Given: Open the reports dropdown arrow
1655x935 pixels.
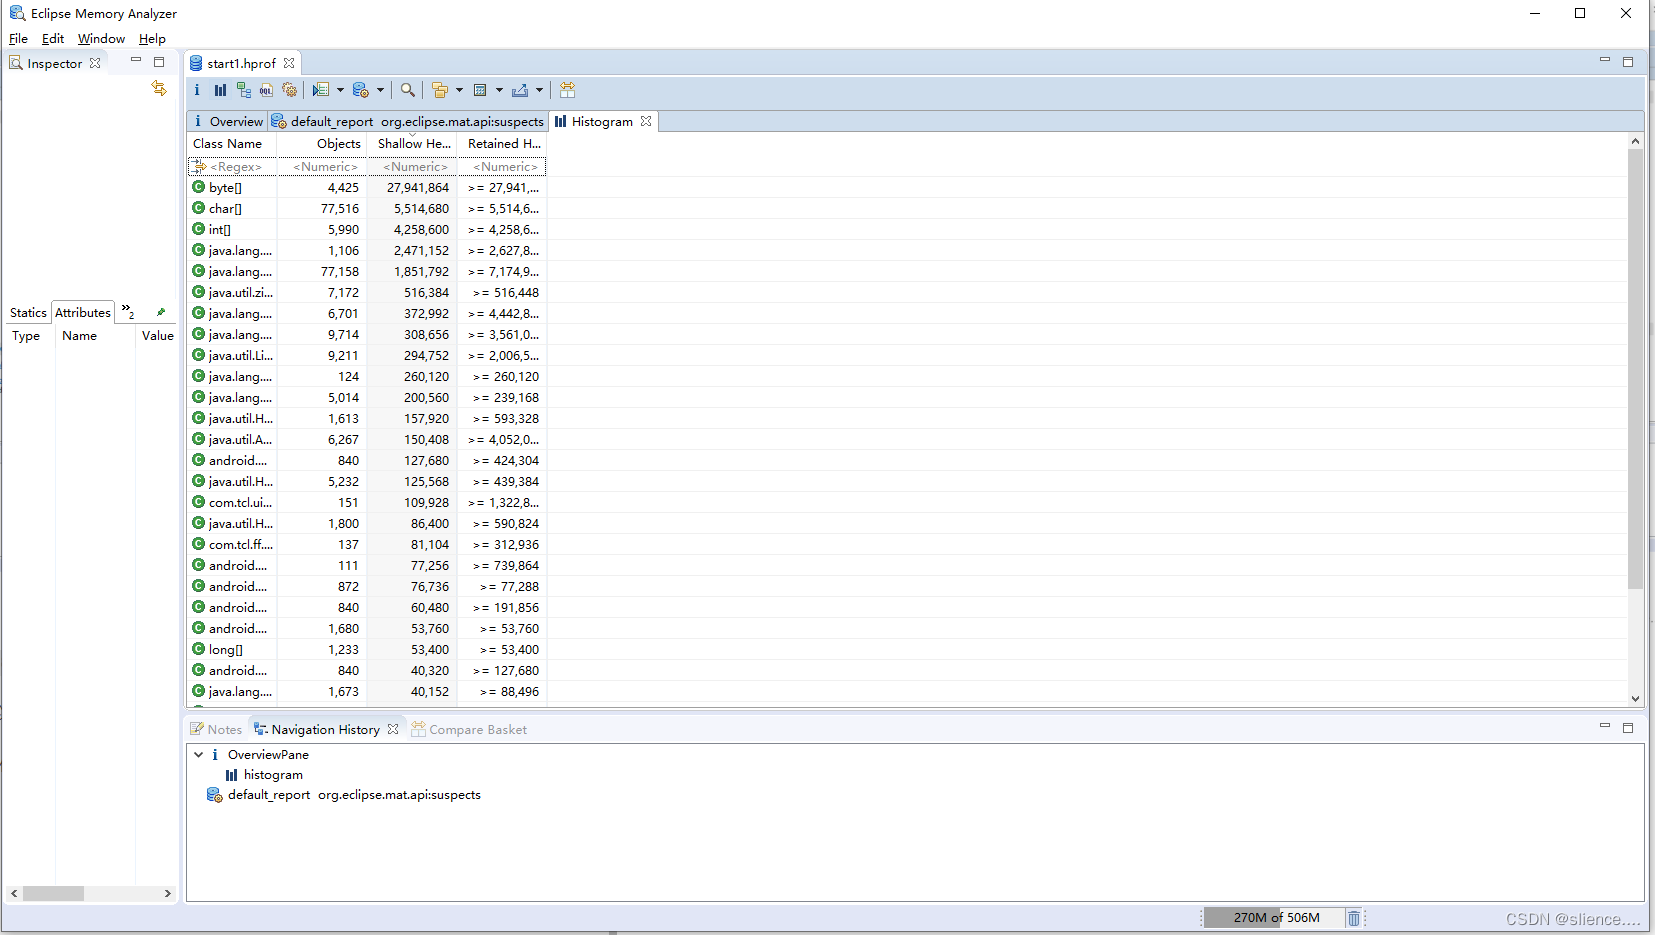Looking at the screenshot, I should click(x=340, y=90).
